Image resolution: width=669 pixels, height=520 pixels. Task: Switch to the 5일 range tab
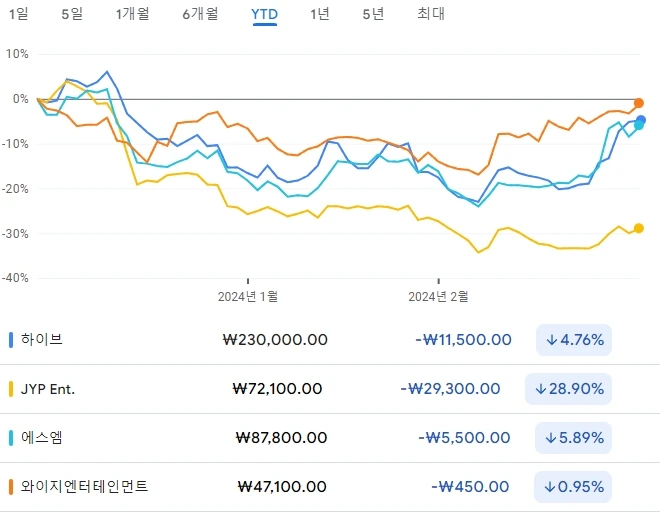[72, 14]
